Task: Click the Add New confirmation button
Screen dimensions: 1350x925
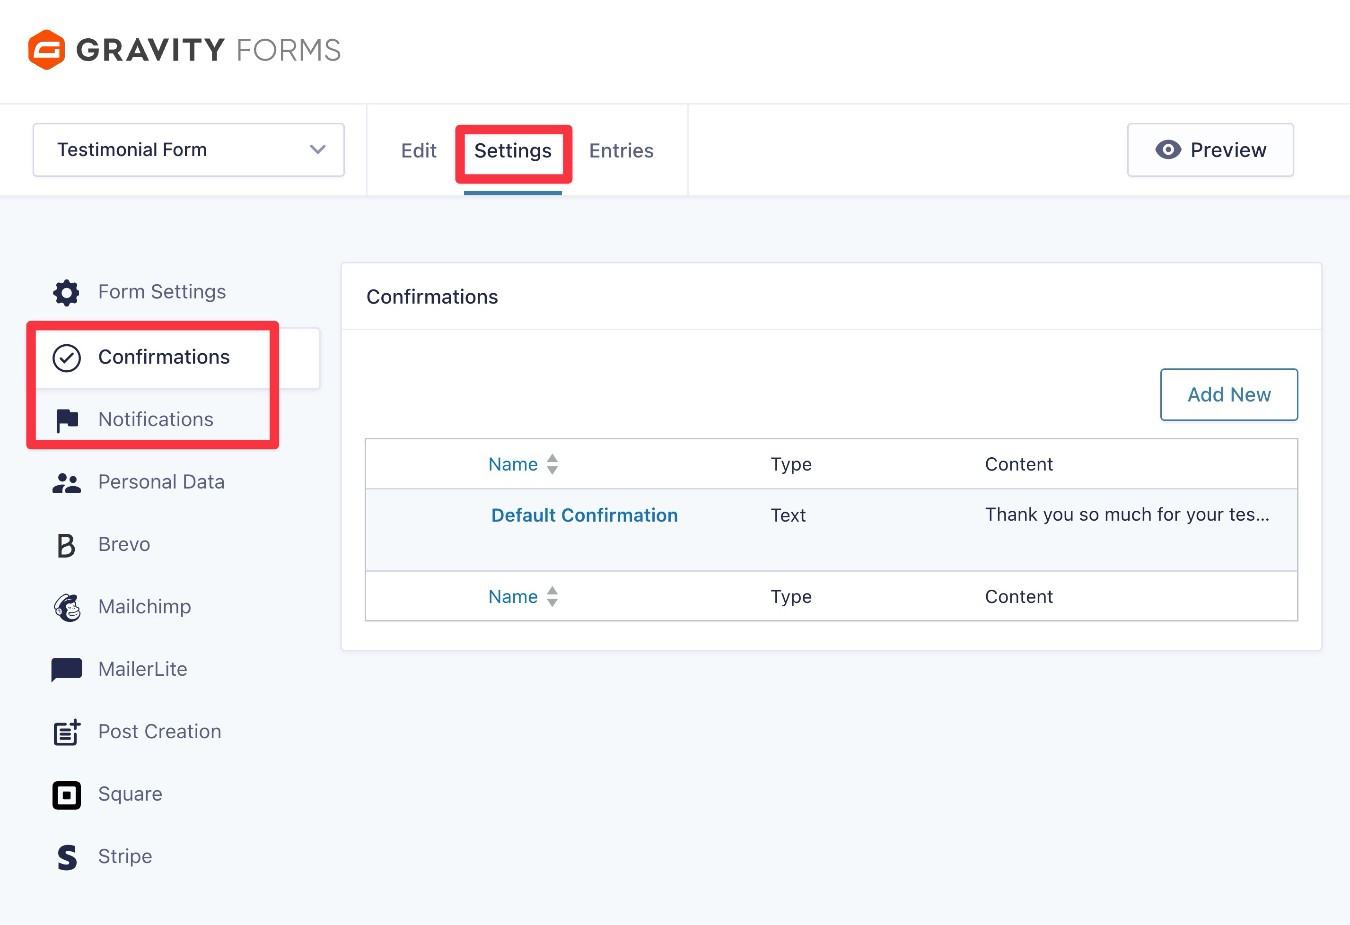Action: 1228,394
